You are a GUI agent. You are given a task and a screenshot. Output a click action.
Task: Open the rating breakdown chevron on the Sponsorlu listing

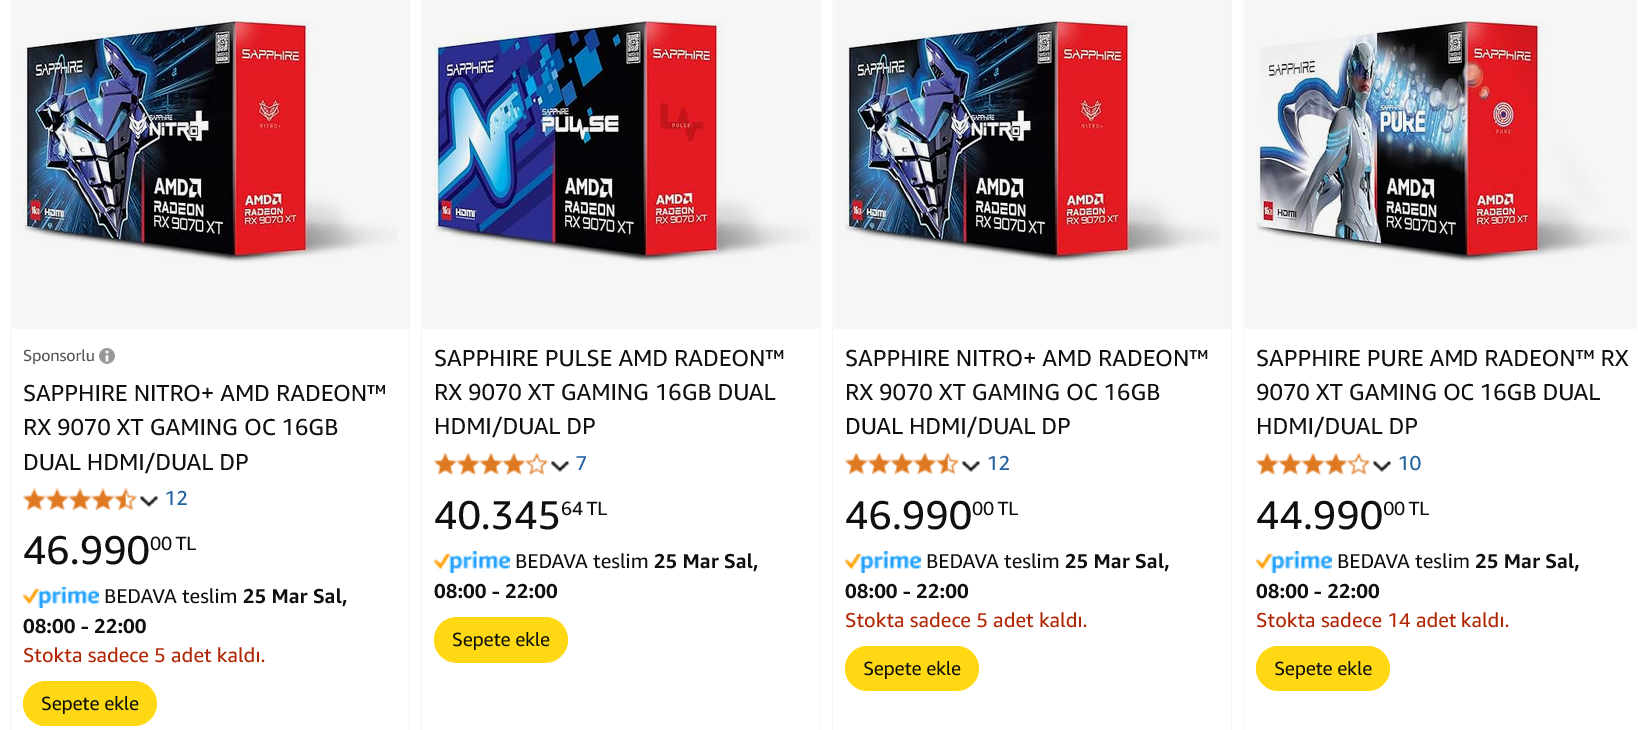click(149, 500)
